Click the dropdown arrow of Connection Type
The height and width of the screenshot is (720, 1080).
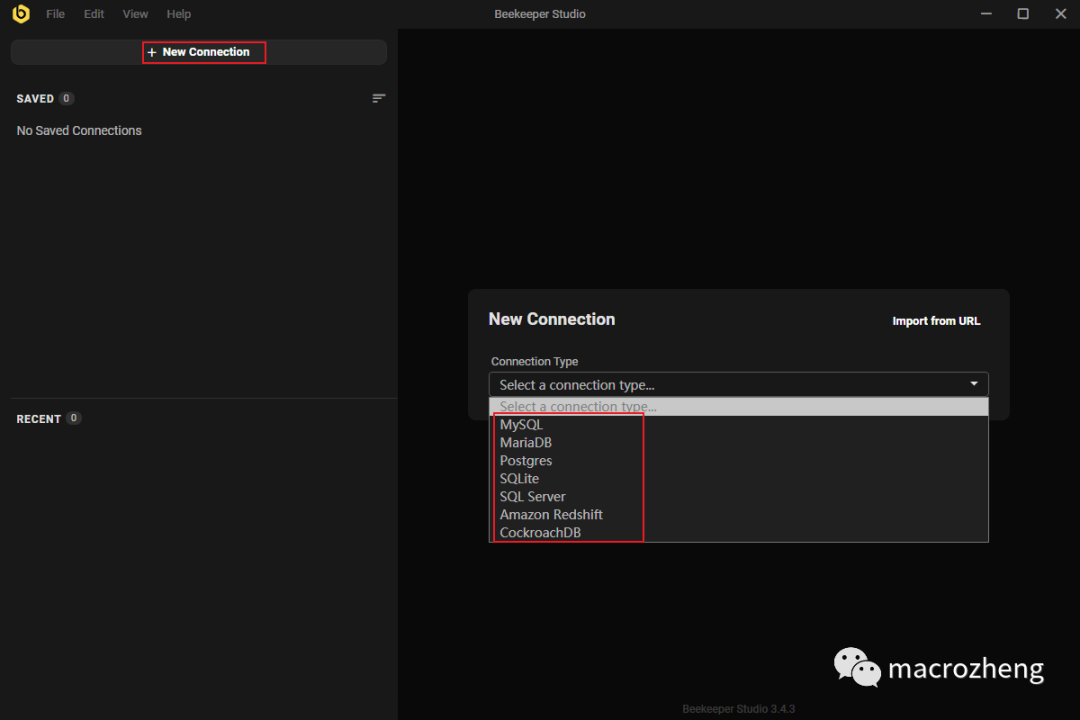pyautogui.click(x=974, y=384)
